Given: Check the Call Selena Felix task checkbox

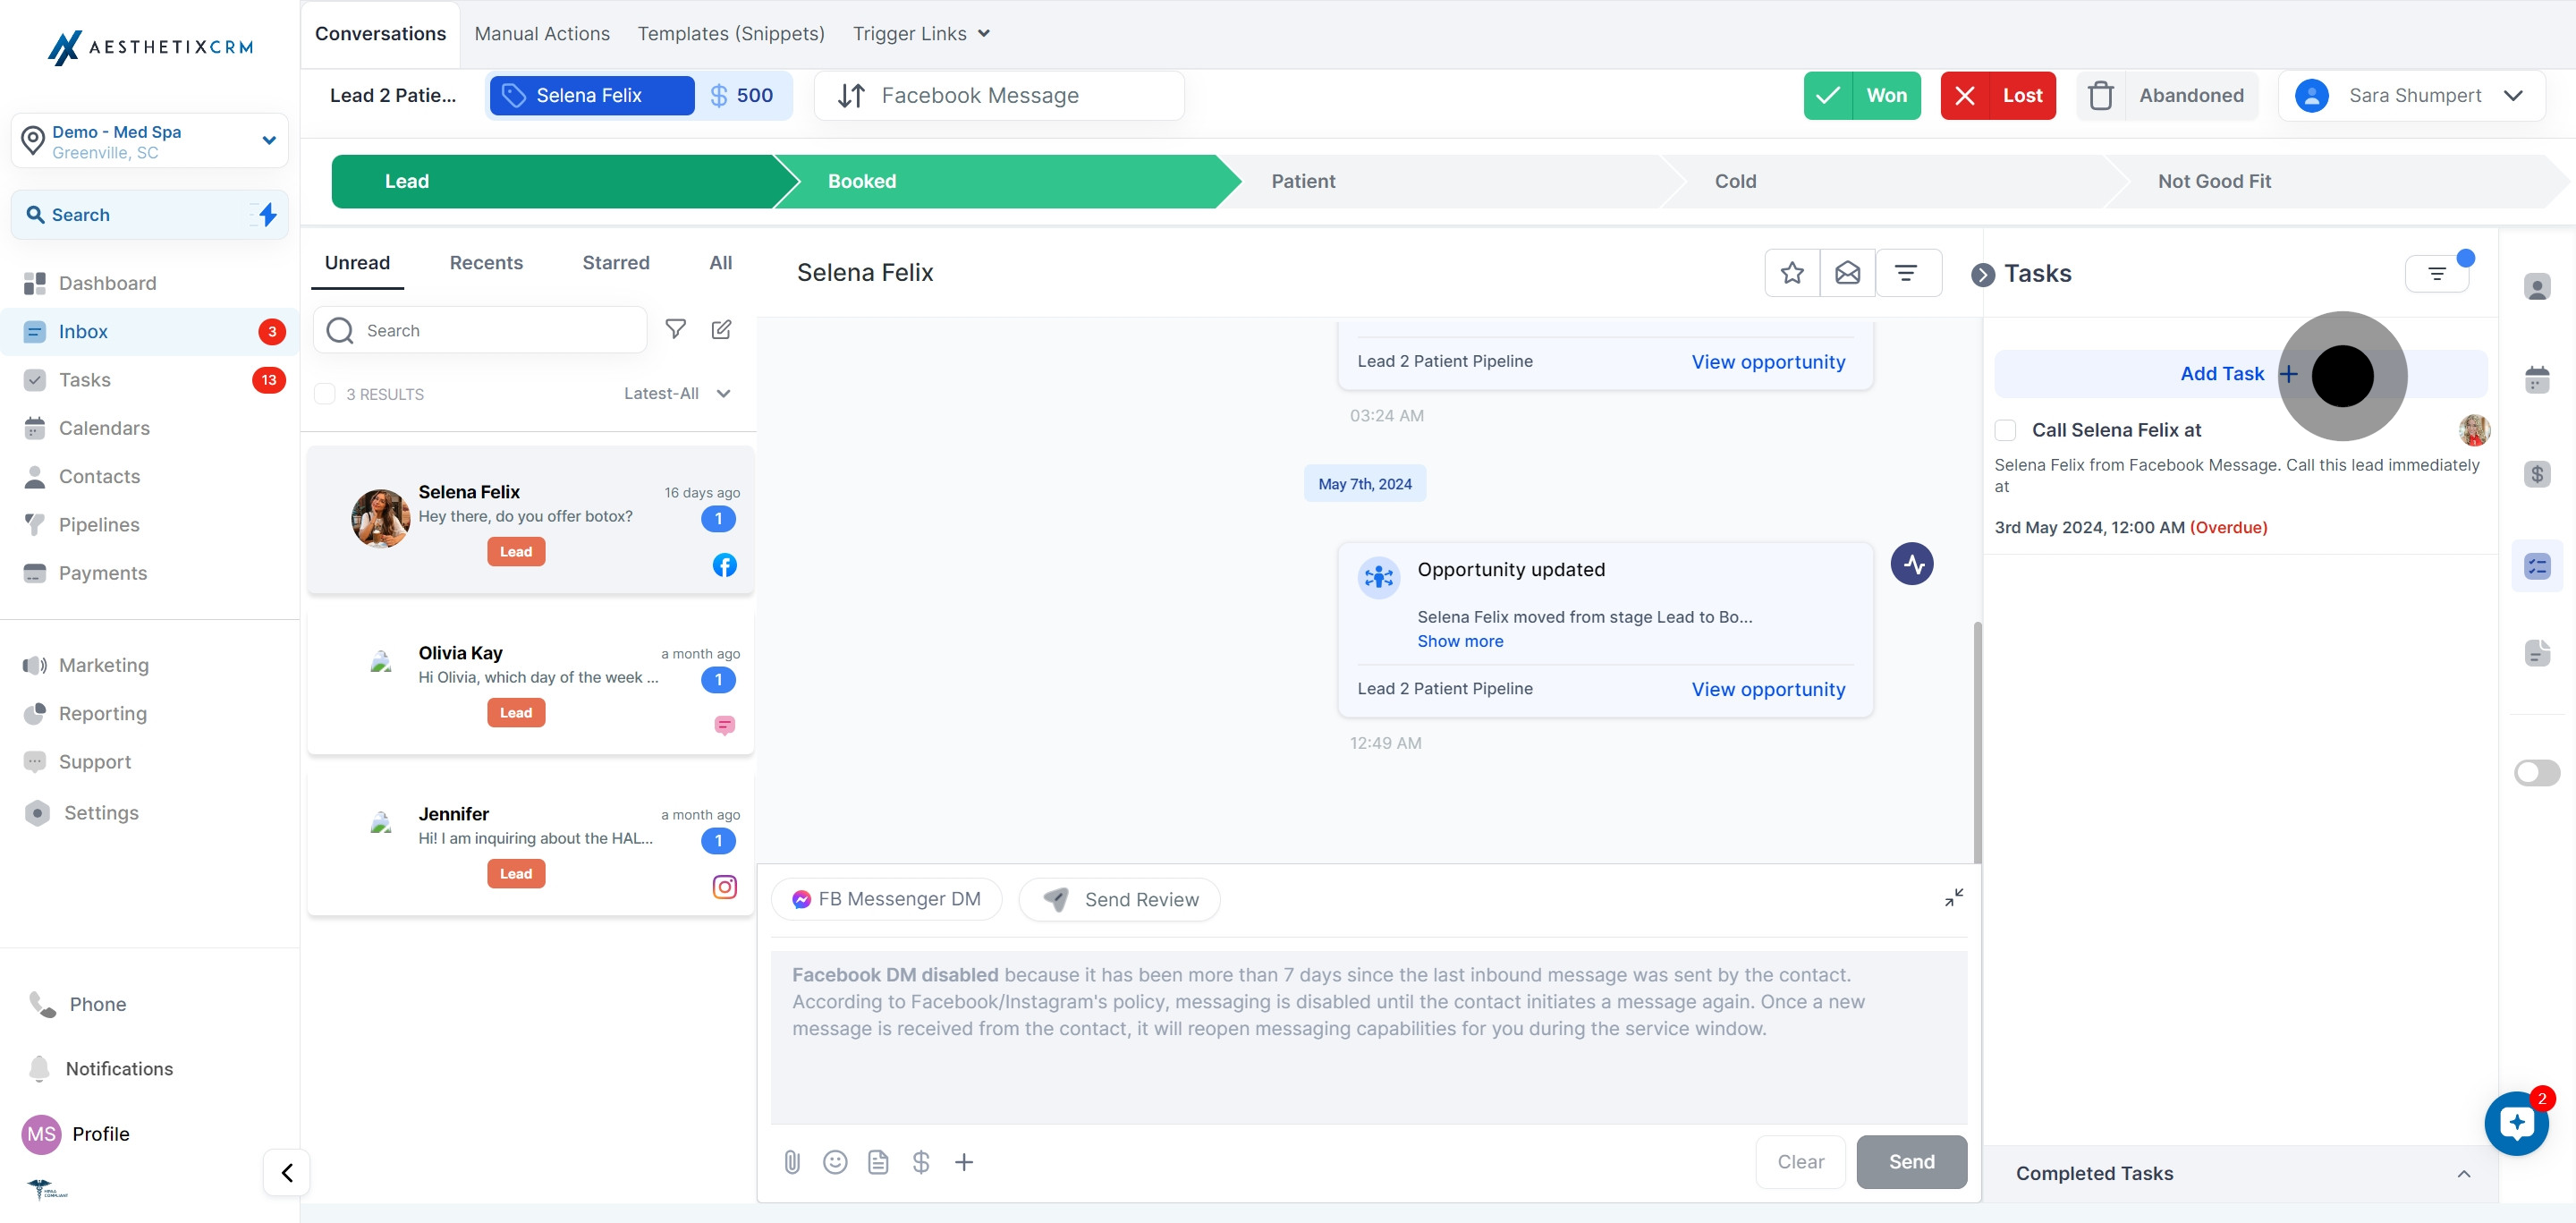Looking at the screenshot, I should tap(2005, 430).
